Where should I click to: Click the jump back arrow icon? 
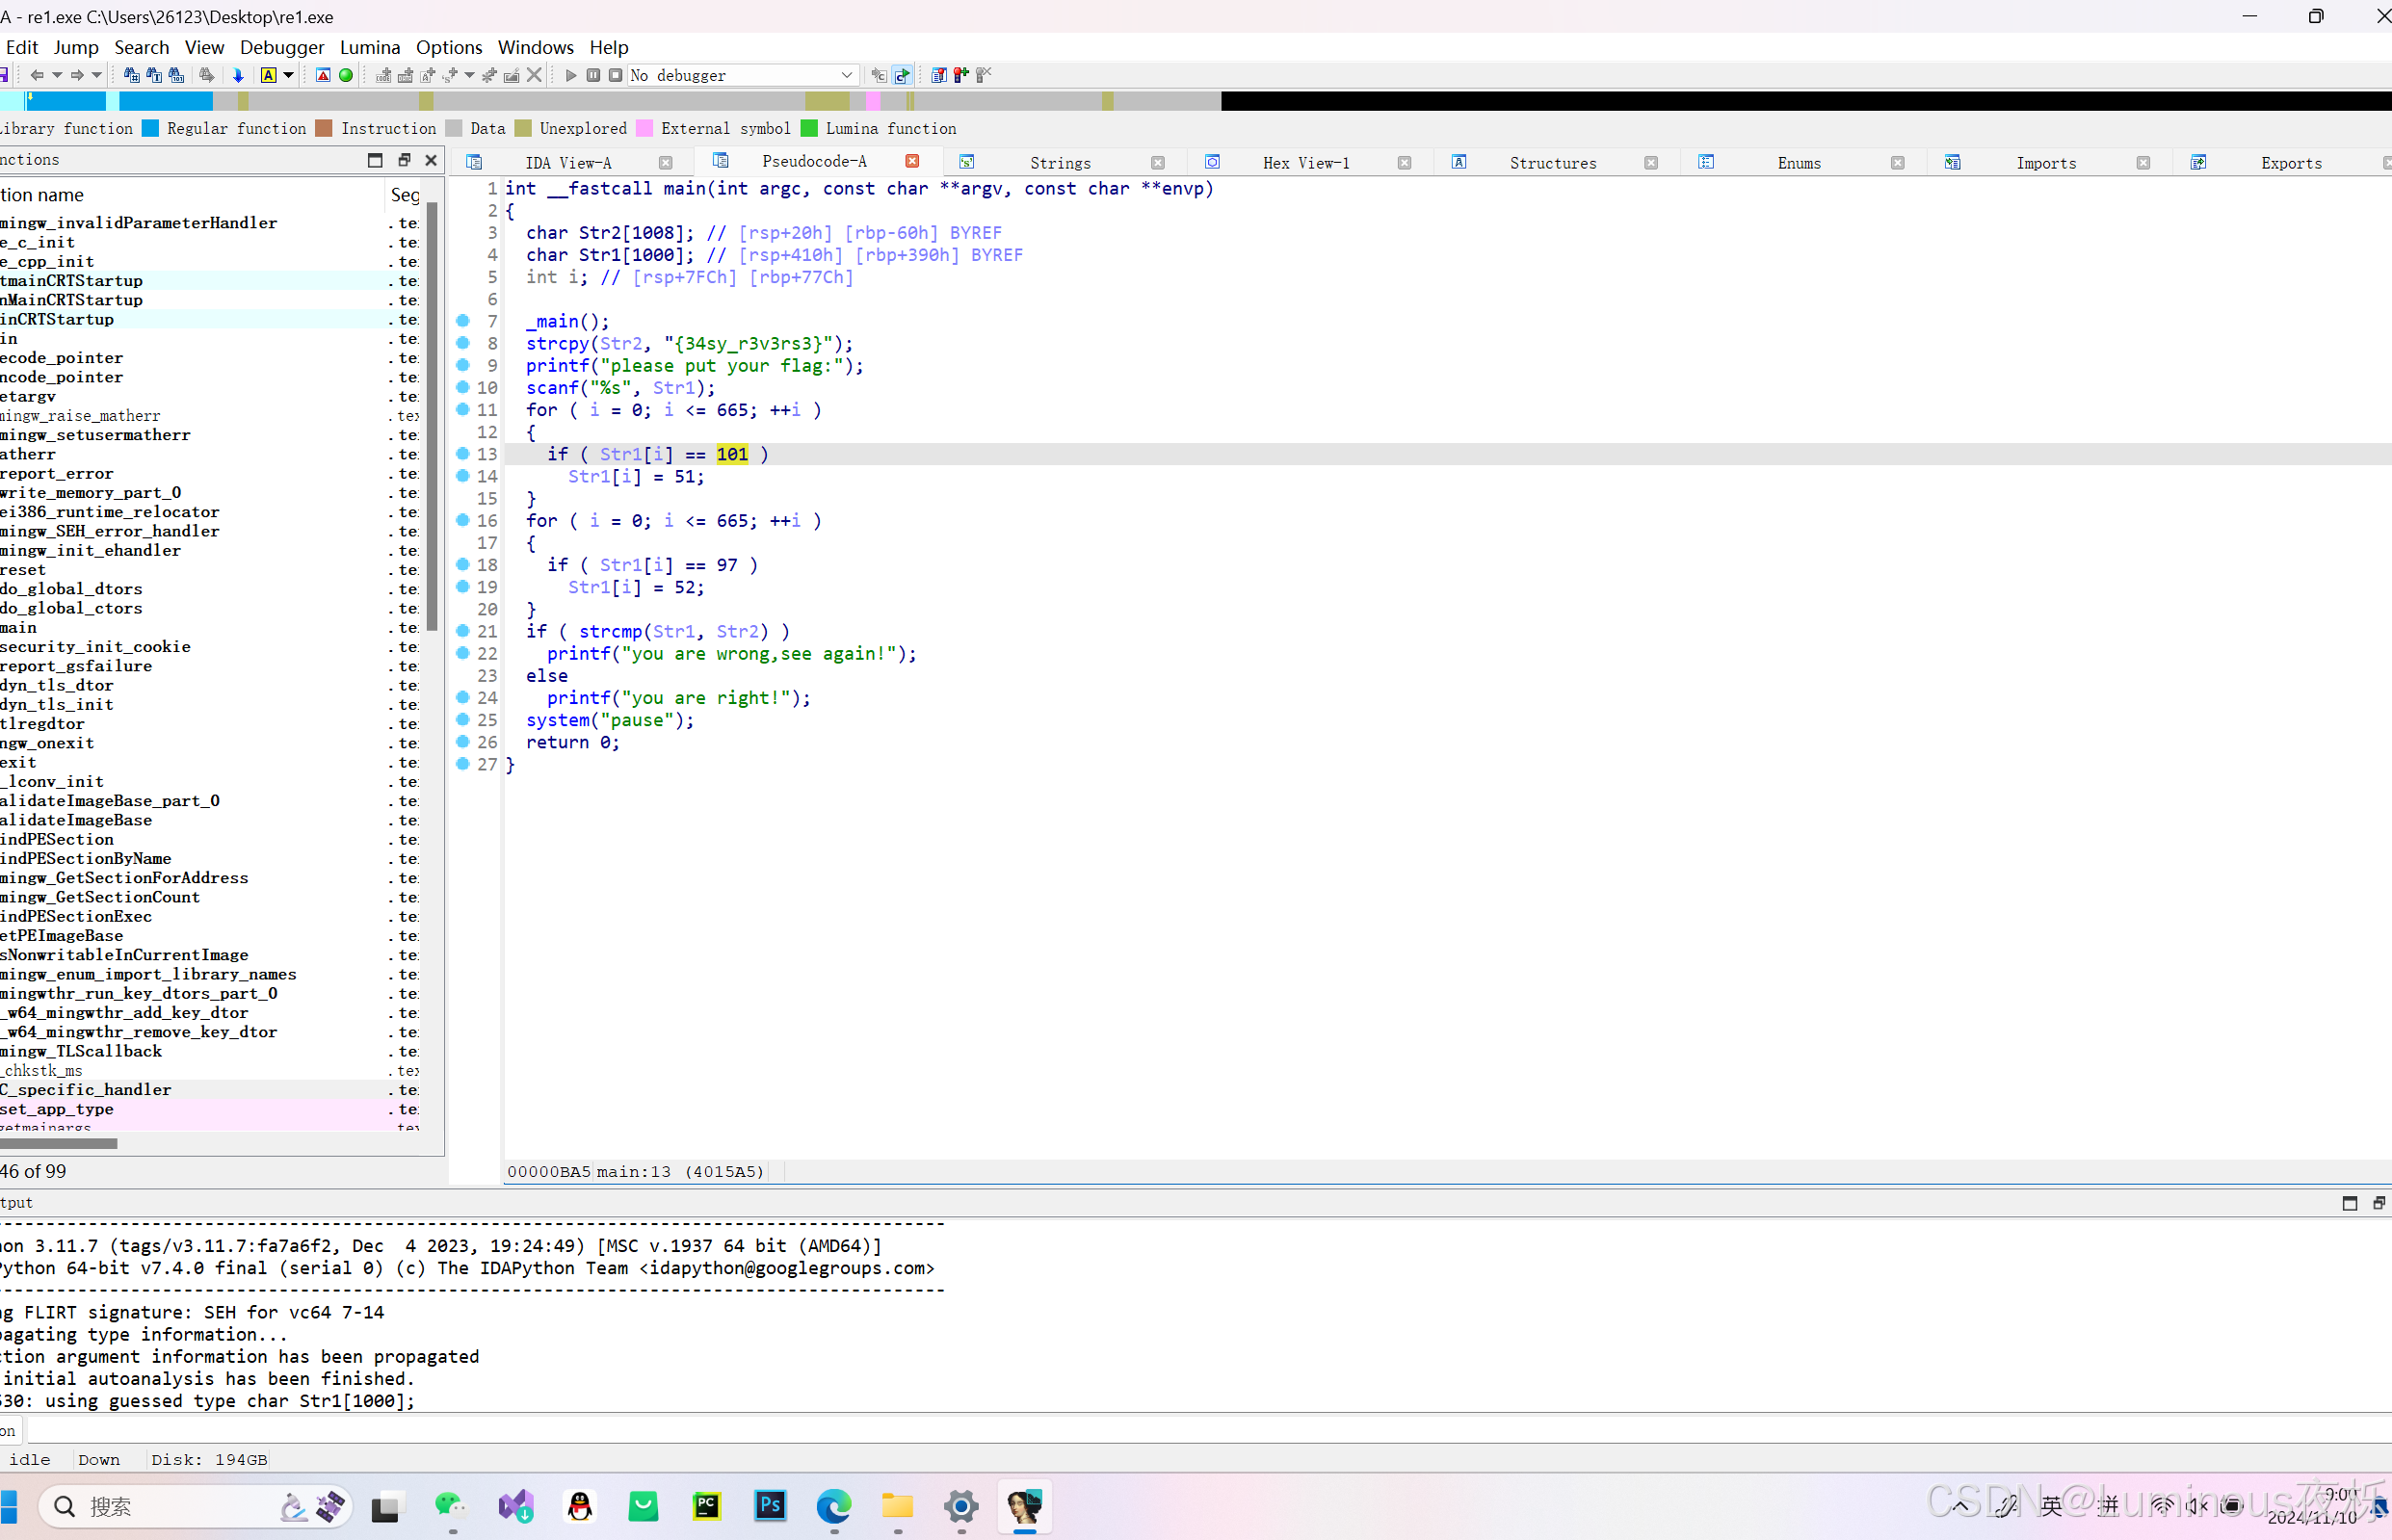[37, 75]
